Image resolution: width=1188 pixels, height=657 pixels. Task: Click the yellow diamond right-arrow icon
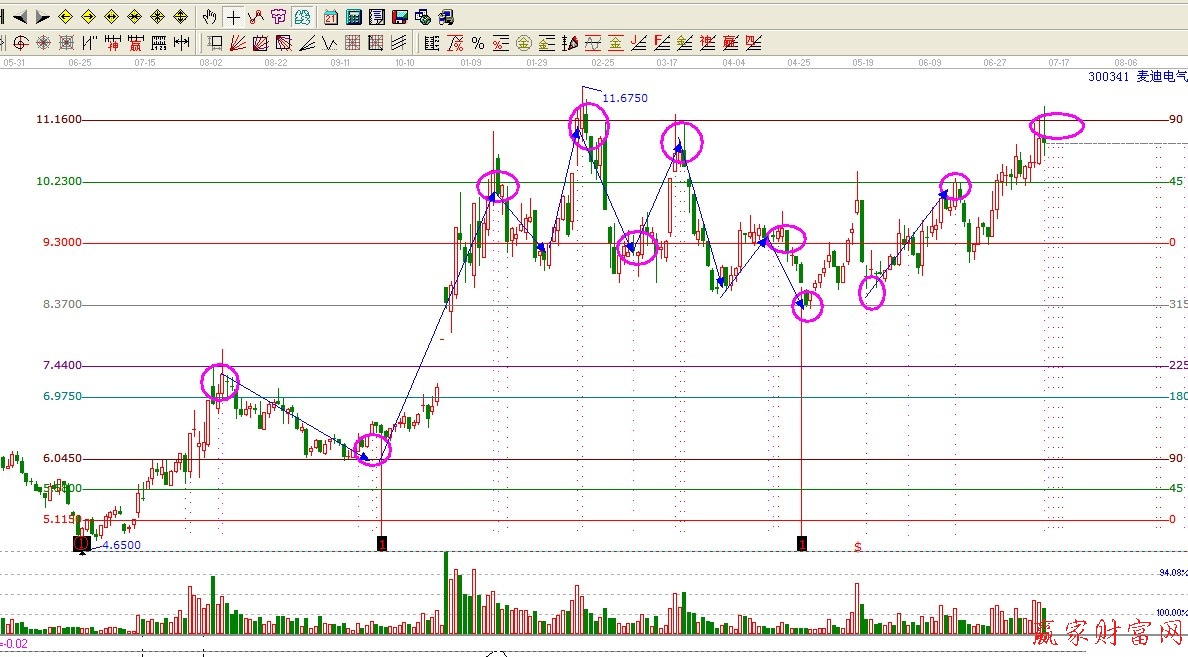89,17
